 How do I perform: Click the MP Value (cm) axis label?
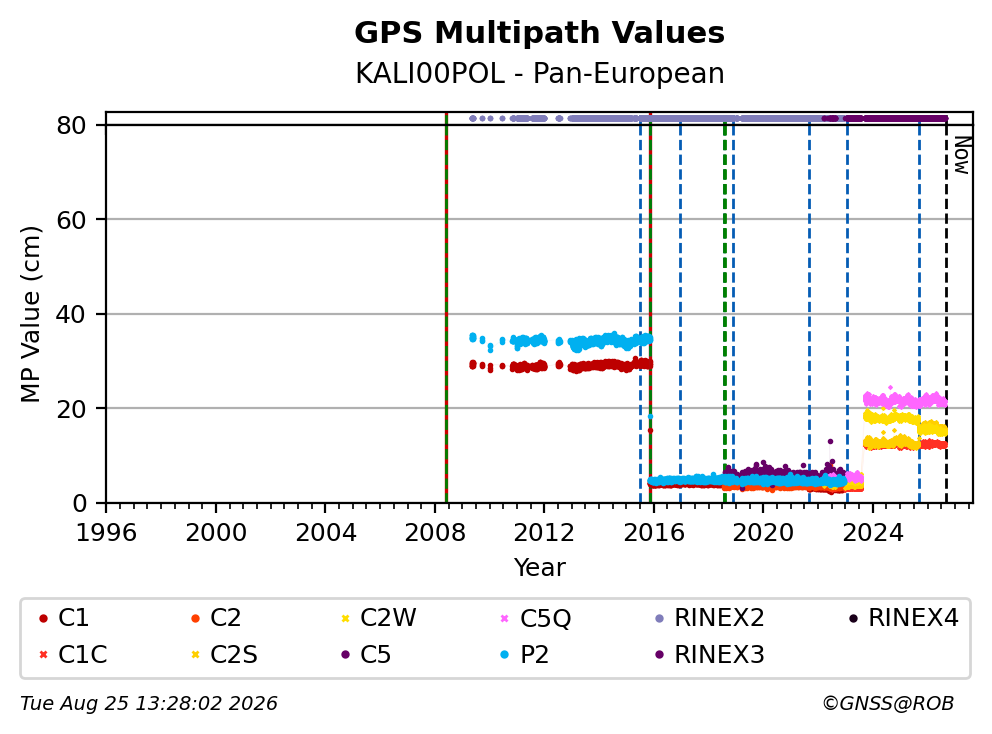30,314
